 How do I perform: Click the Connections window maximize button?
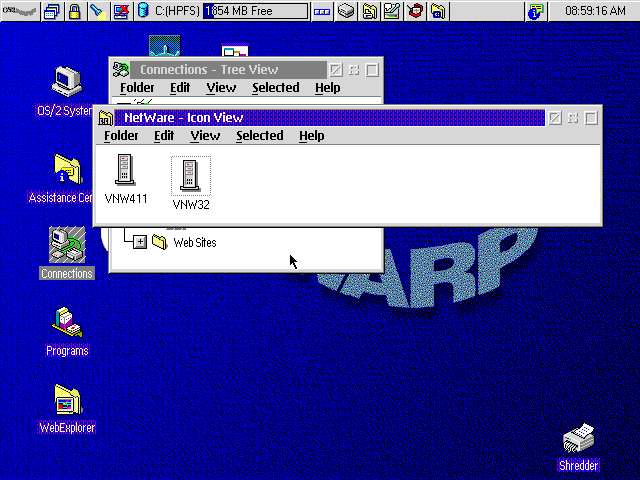coord(372,70)
